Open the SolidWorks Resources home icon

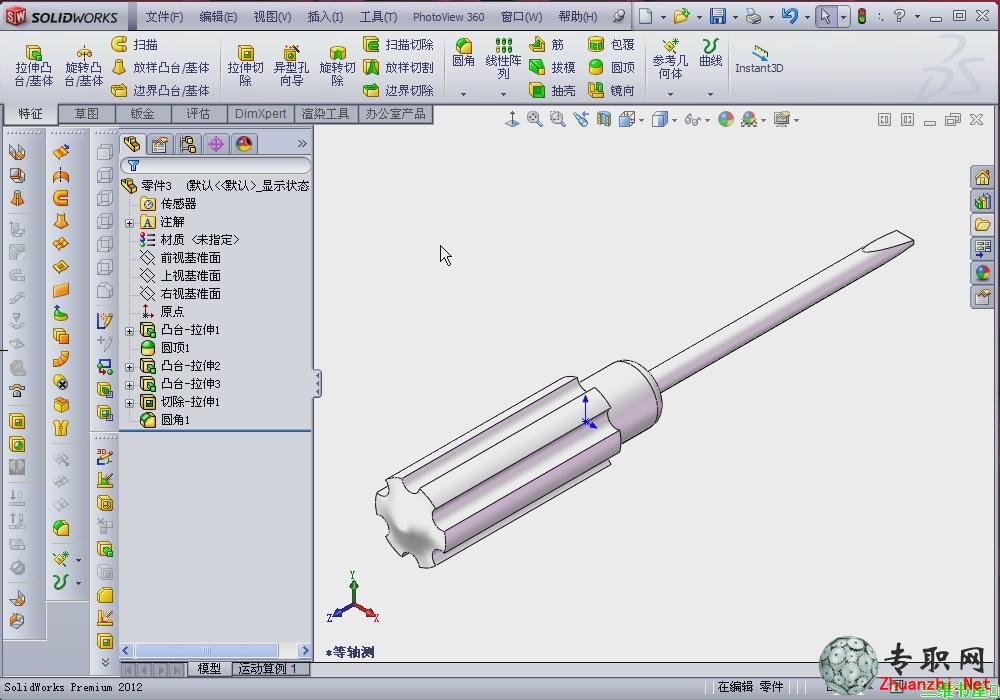(982, 177)
